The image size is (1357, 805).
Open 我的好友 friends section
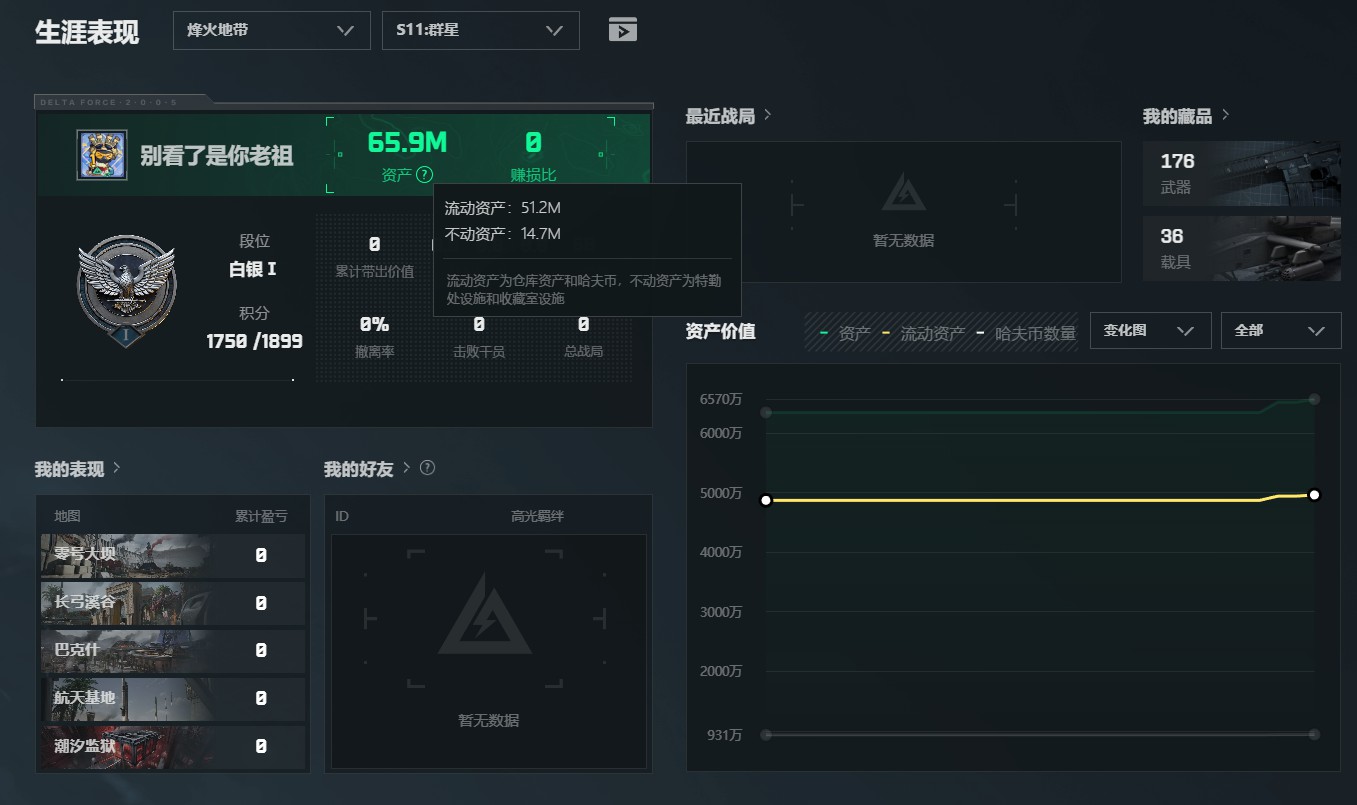click(x=367, y=468)
